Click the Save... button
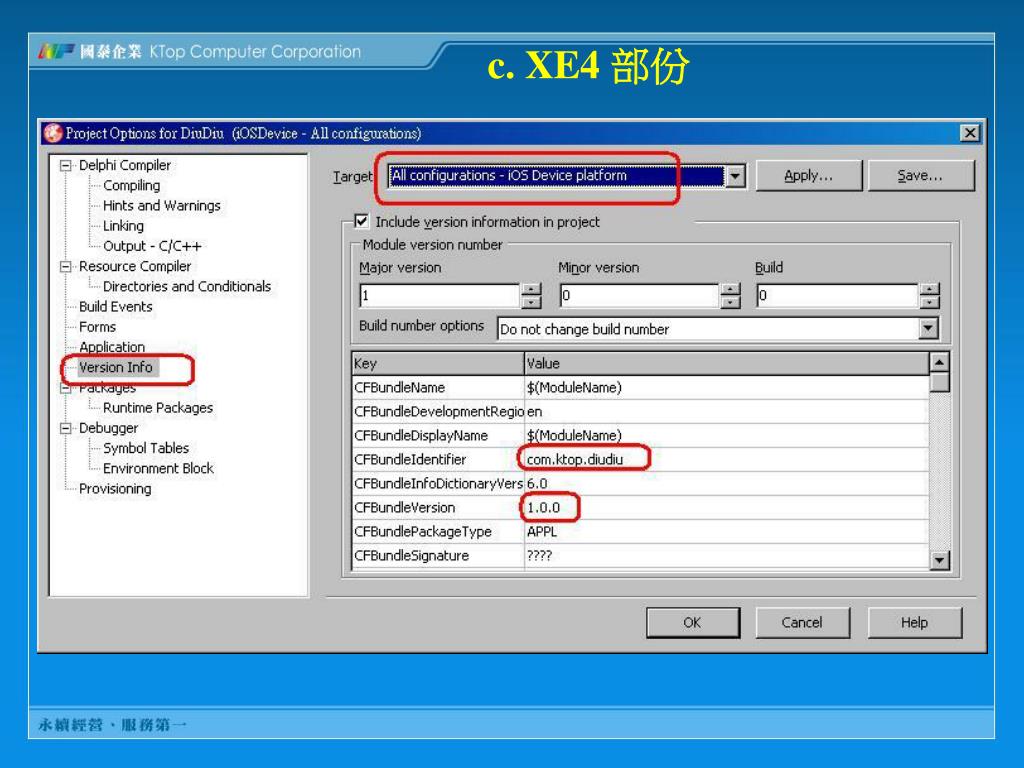 pos(920,176)
